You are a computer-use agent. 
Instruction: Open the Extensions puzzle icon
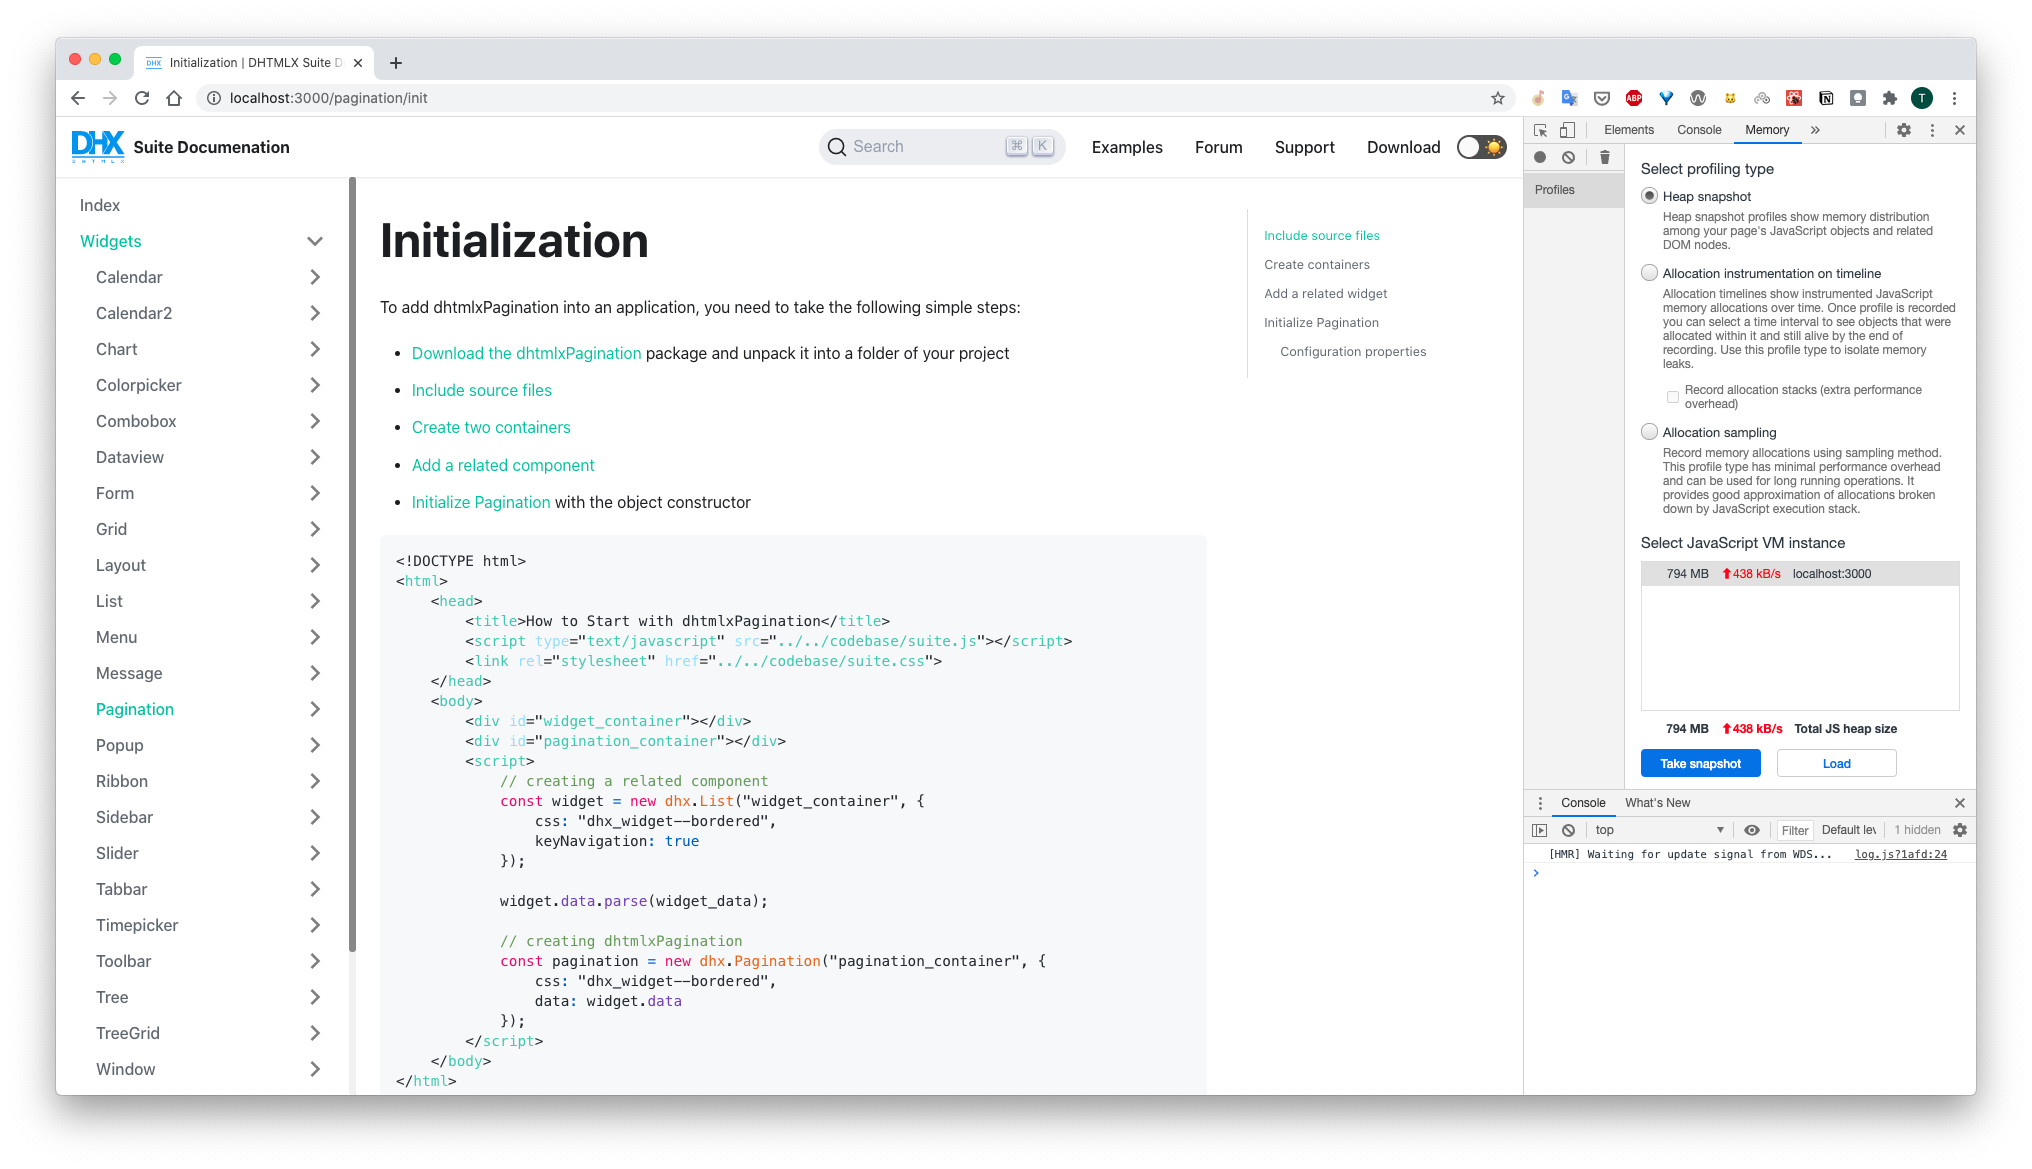pos(1889,98)
